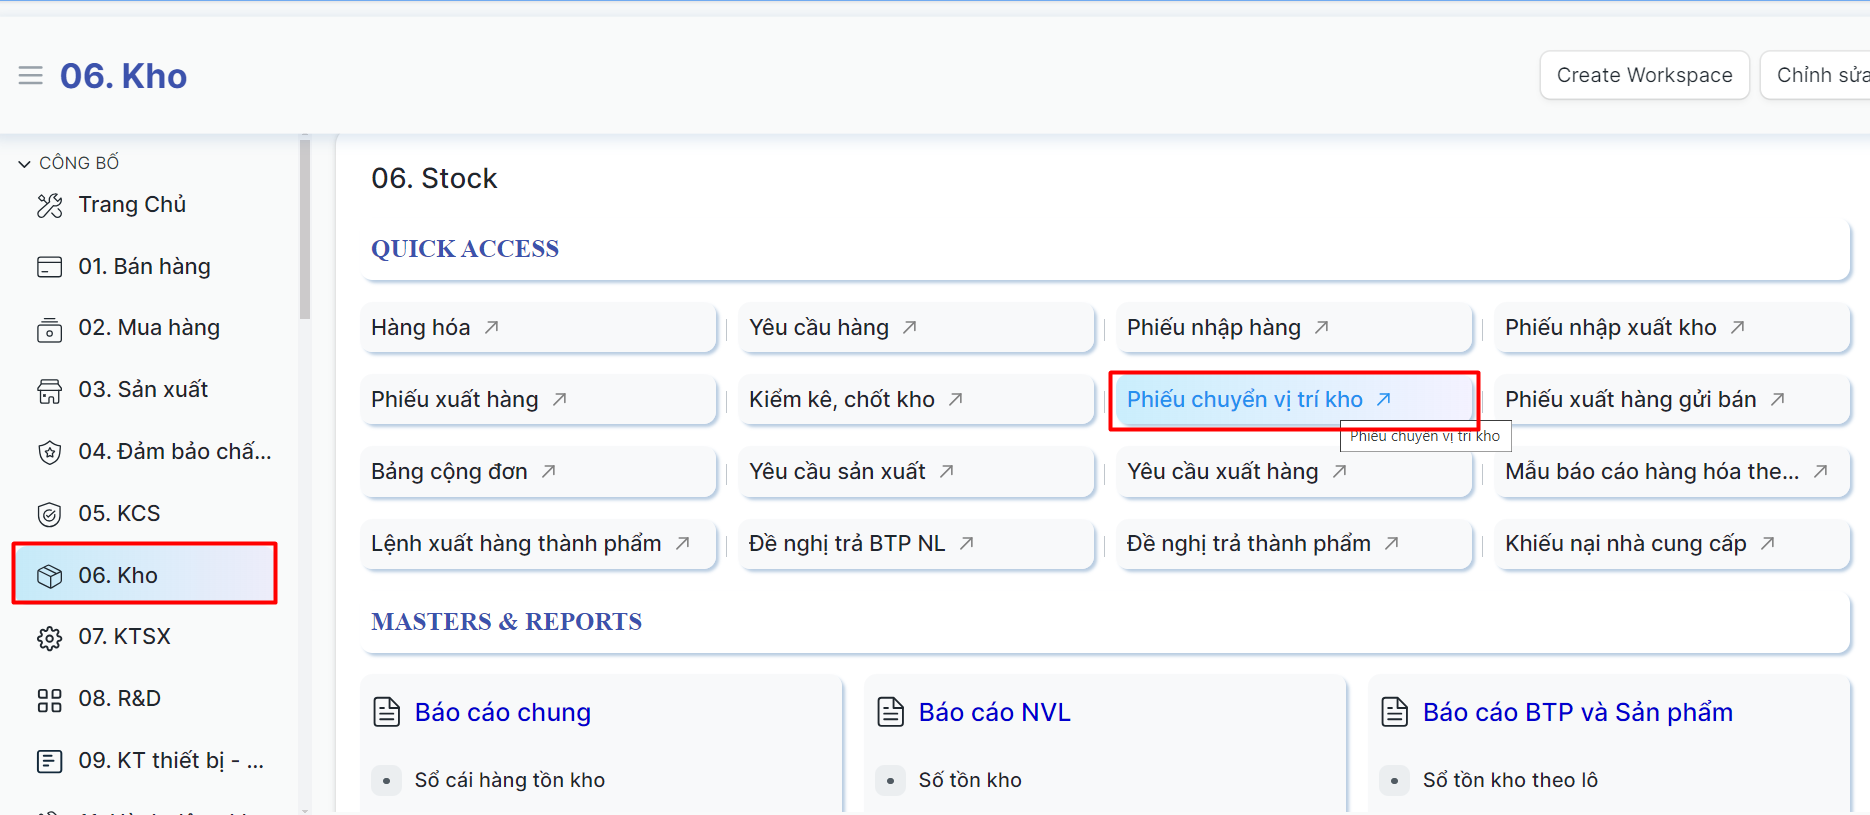Click the 07. KTSX gear icon
Screen dimensions: 1870x815
point(49,638)
